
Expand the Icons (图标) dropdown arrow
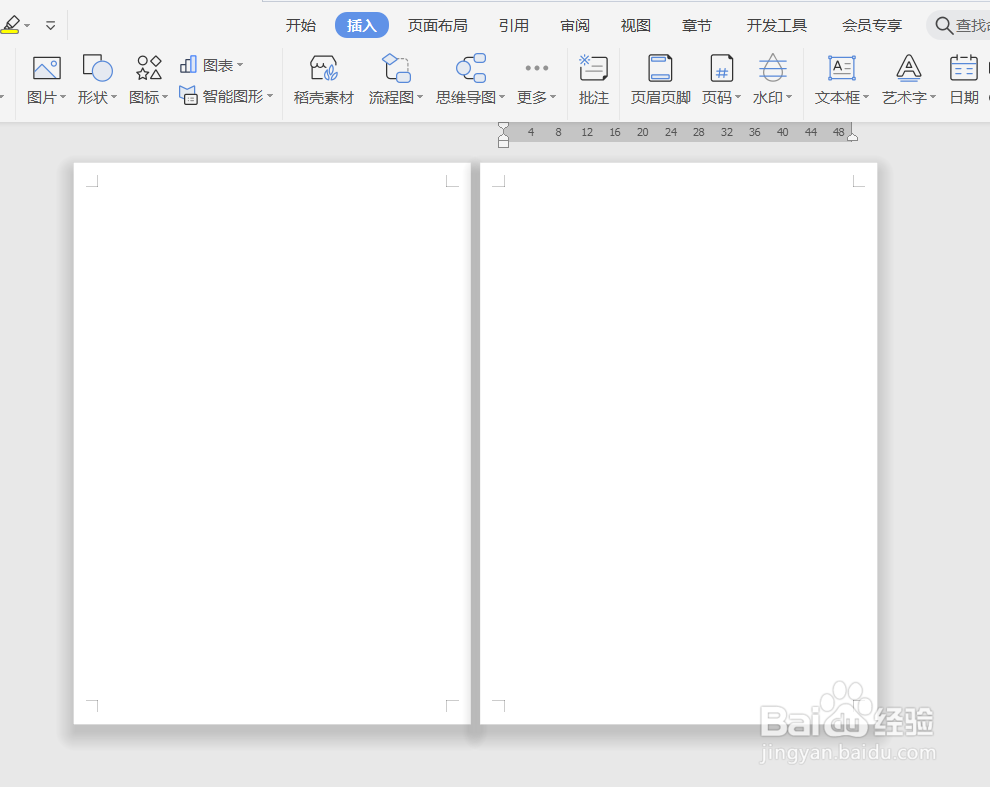tap(165, 97)
